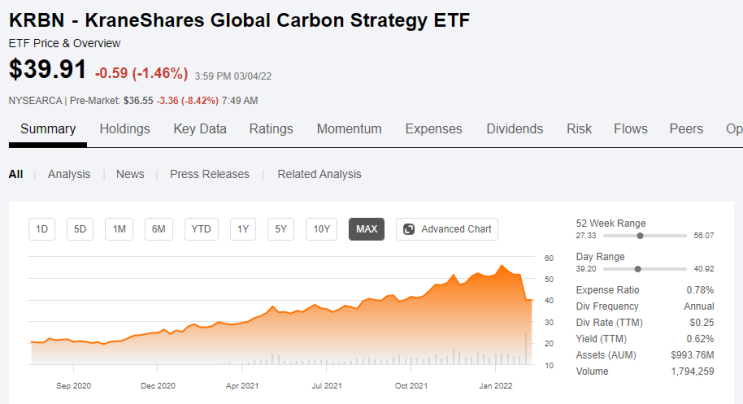Click the 3:59 PM 03/04/22 timestamp
Image resolution: width=743 pixels, height=404 pixels.
pyautogui.click(x=233, y=76)
